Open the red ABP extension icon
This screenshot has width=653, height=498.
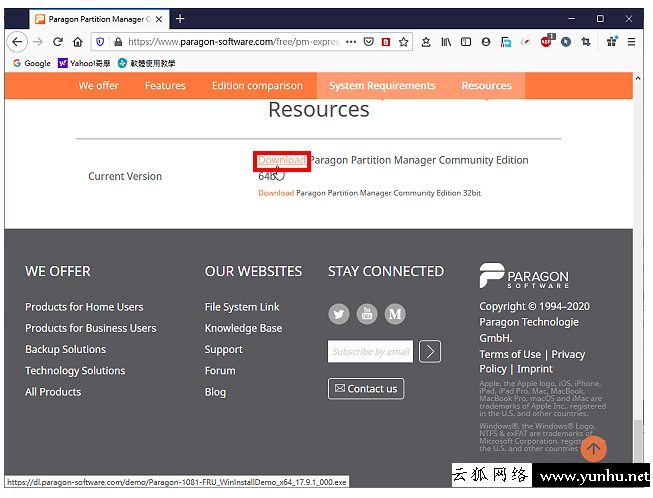547,41
